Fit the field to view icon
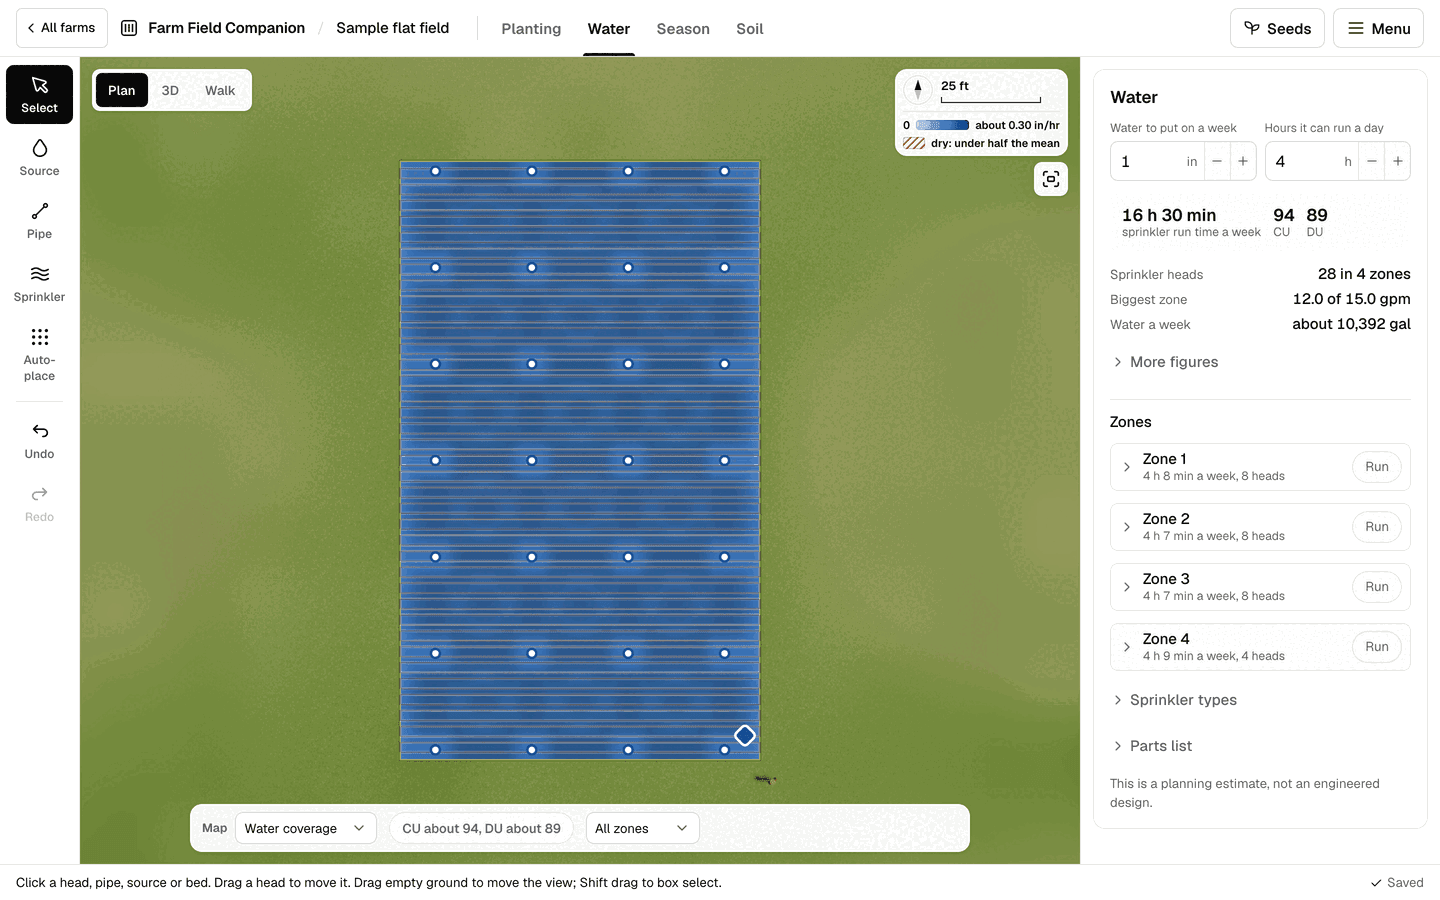Image resolution: width=1440 pixels, height=900 pixels. tap(1051, 179)
